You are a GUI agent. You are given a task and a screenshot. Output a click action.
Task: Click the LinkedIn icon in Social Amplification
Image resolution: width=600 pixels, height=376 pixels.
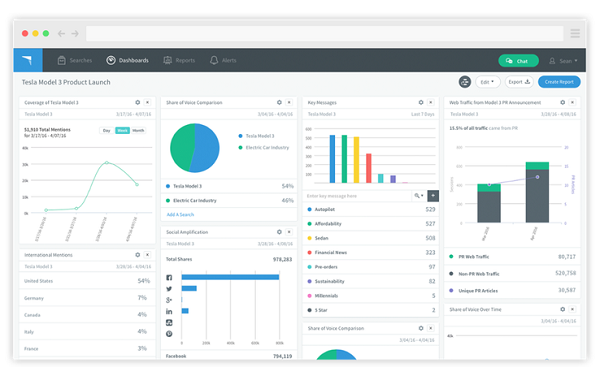pyautogui.click(x=169, y=311)
